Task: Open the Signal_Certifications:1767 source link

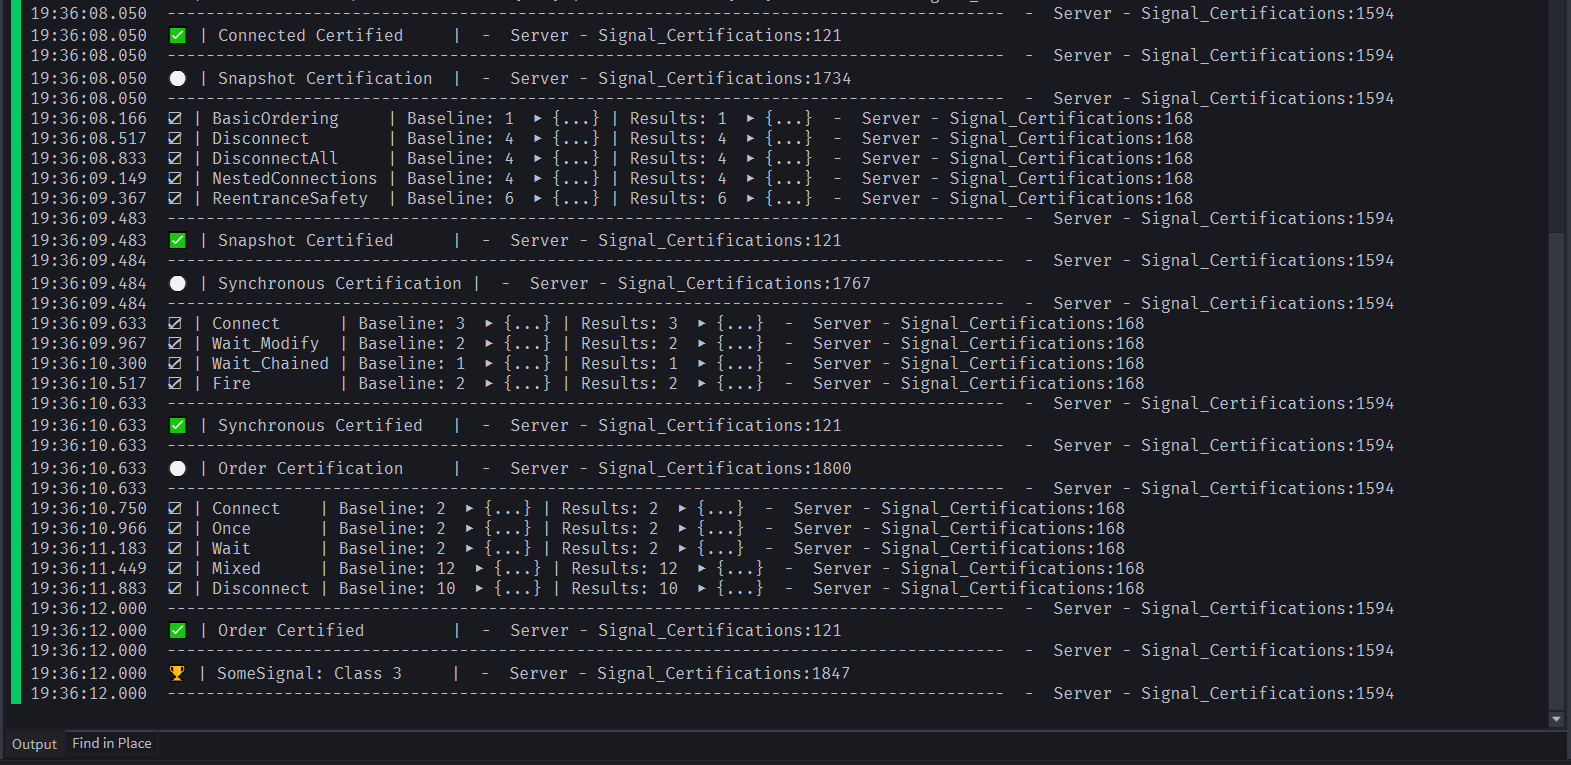Action: [744, 283]
